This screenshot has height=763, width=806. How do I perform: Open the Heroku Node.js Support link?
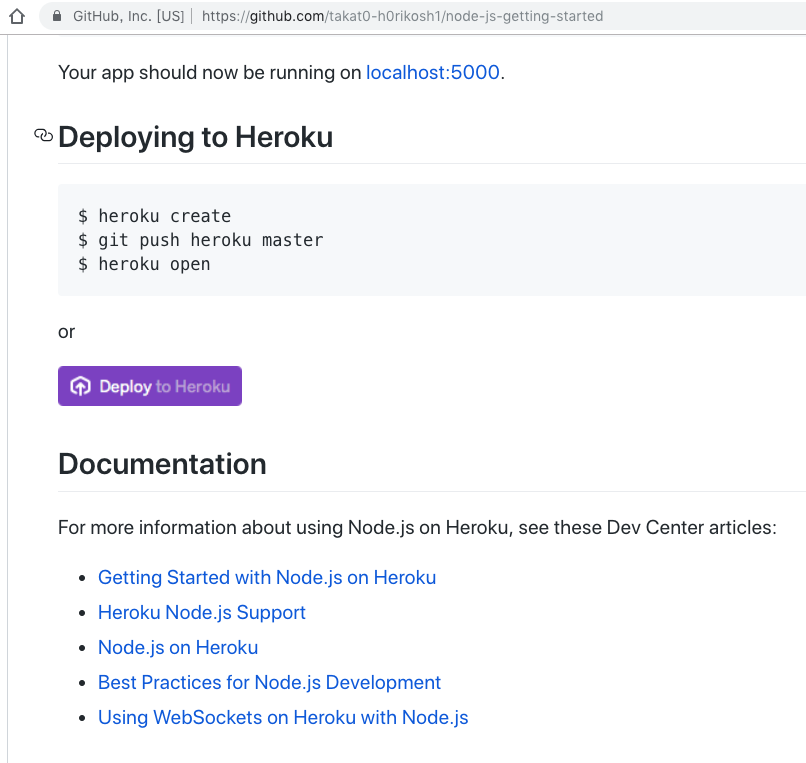202,612
